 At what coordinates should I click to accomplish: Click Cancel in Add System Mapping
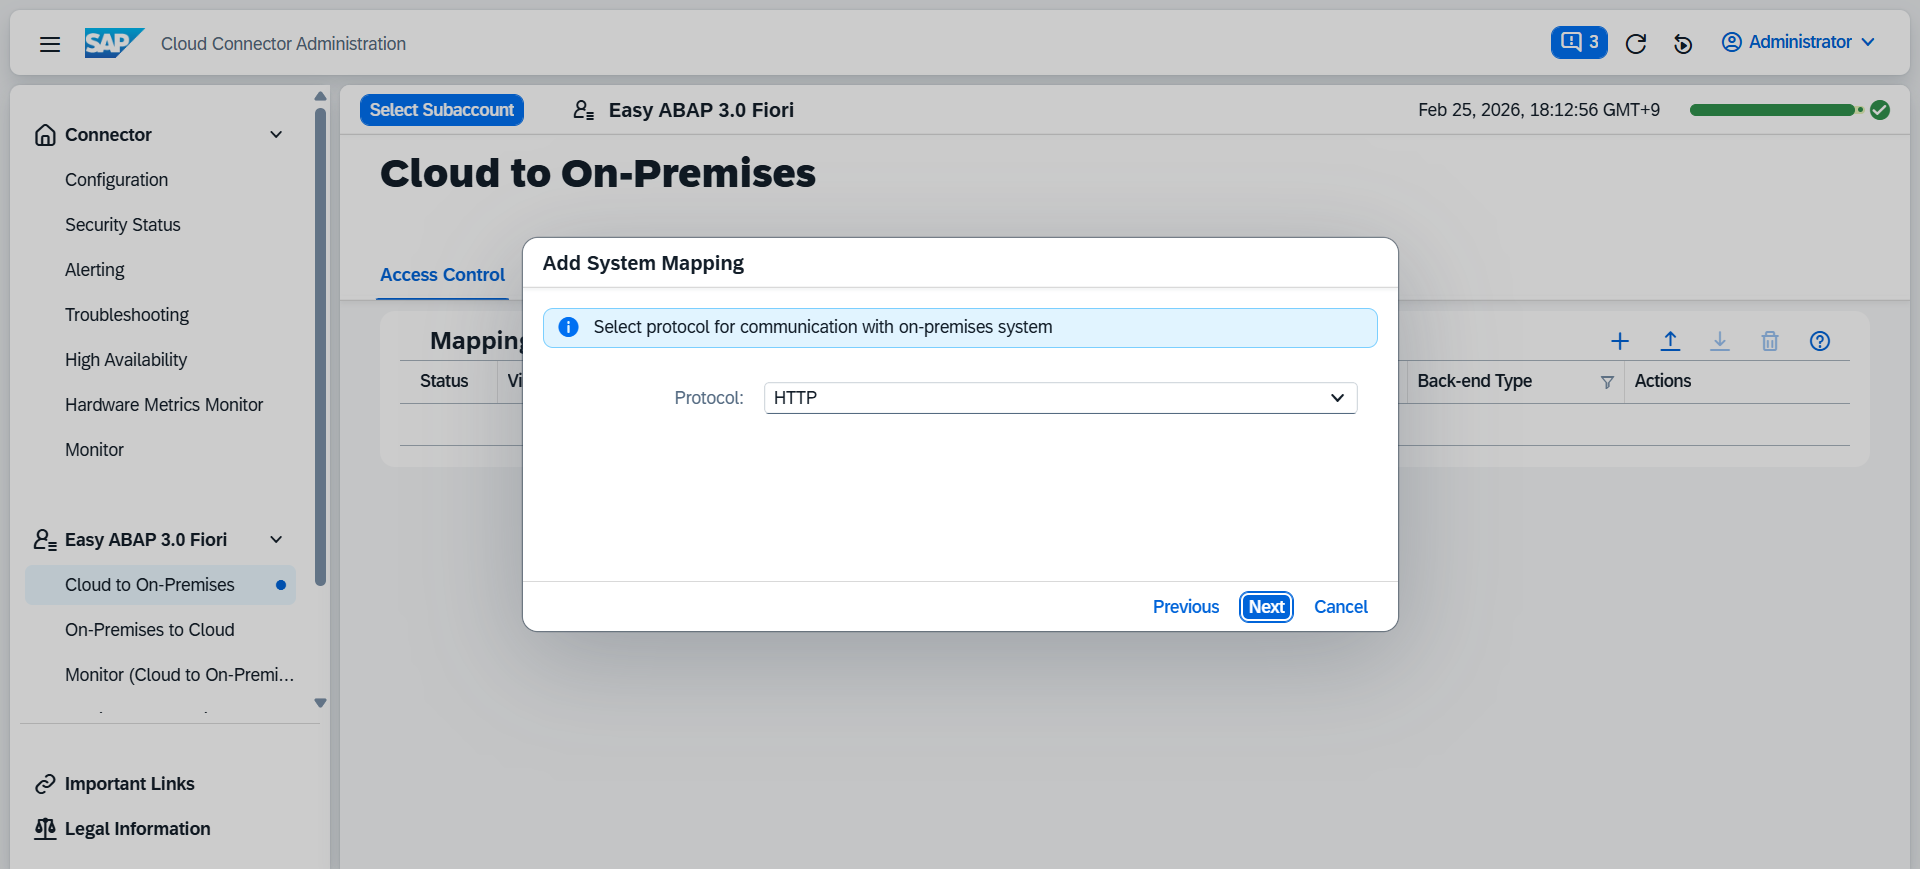(x=1340, y=607)
